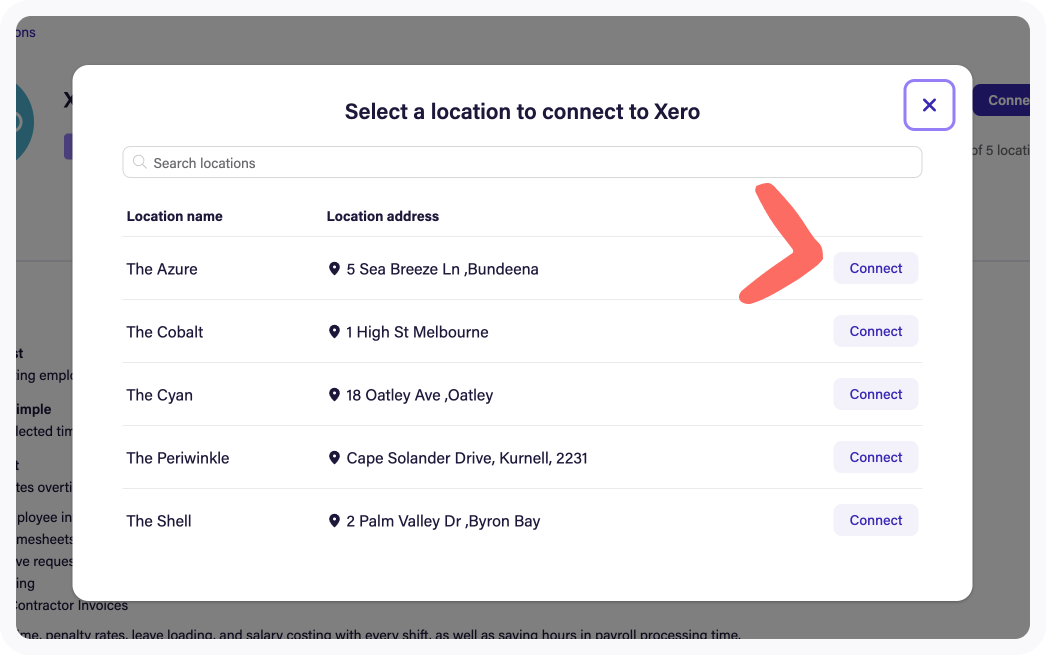The height and width of the screenshot is (655, 1046).
Task: Click the search magnifier icon
Action: [x=140, y=163]
